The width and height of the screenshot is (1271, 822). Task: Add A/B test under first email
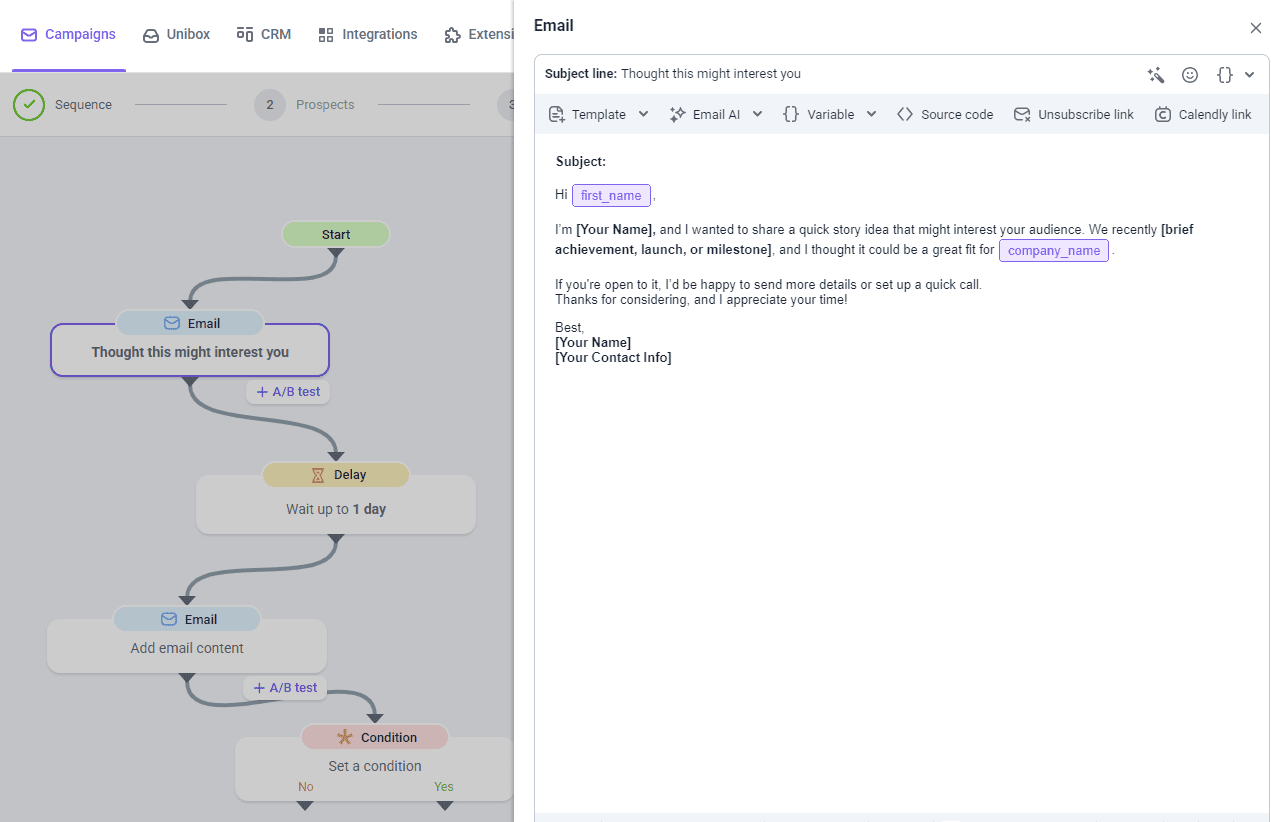point(288,392)
